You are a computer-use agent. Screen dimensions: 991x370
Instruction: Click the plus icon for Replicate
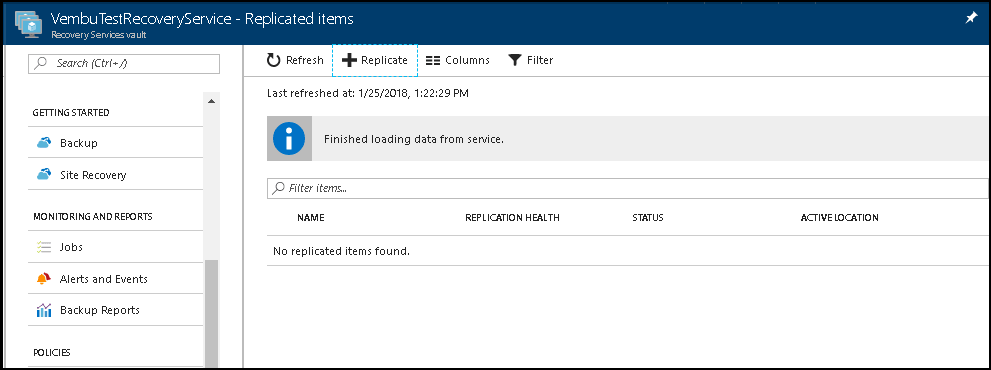(x=349, y=60)
